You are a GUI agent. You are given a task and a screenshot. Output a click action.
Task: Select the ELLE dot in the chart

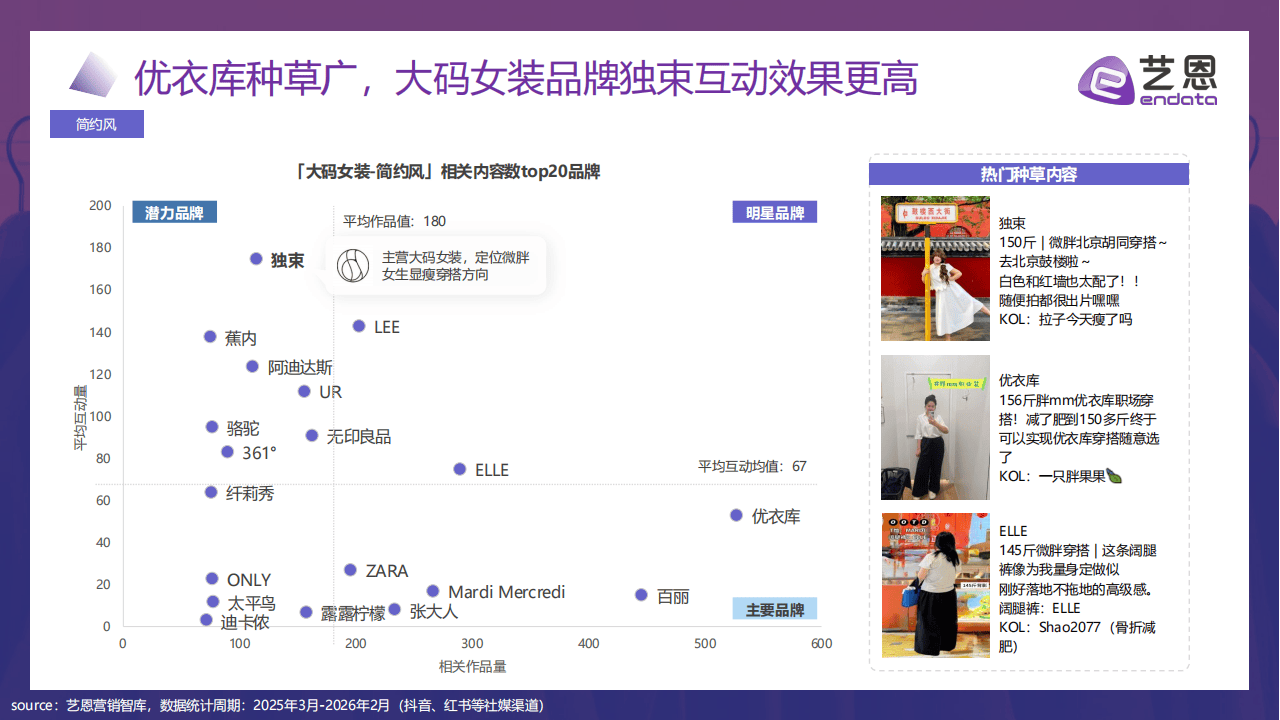pos(460,469)
